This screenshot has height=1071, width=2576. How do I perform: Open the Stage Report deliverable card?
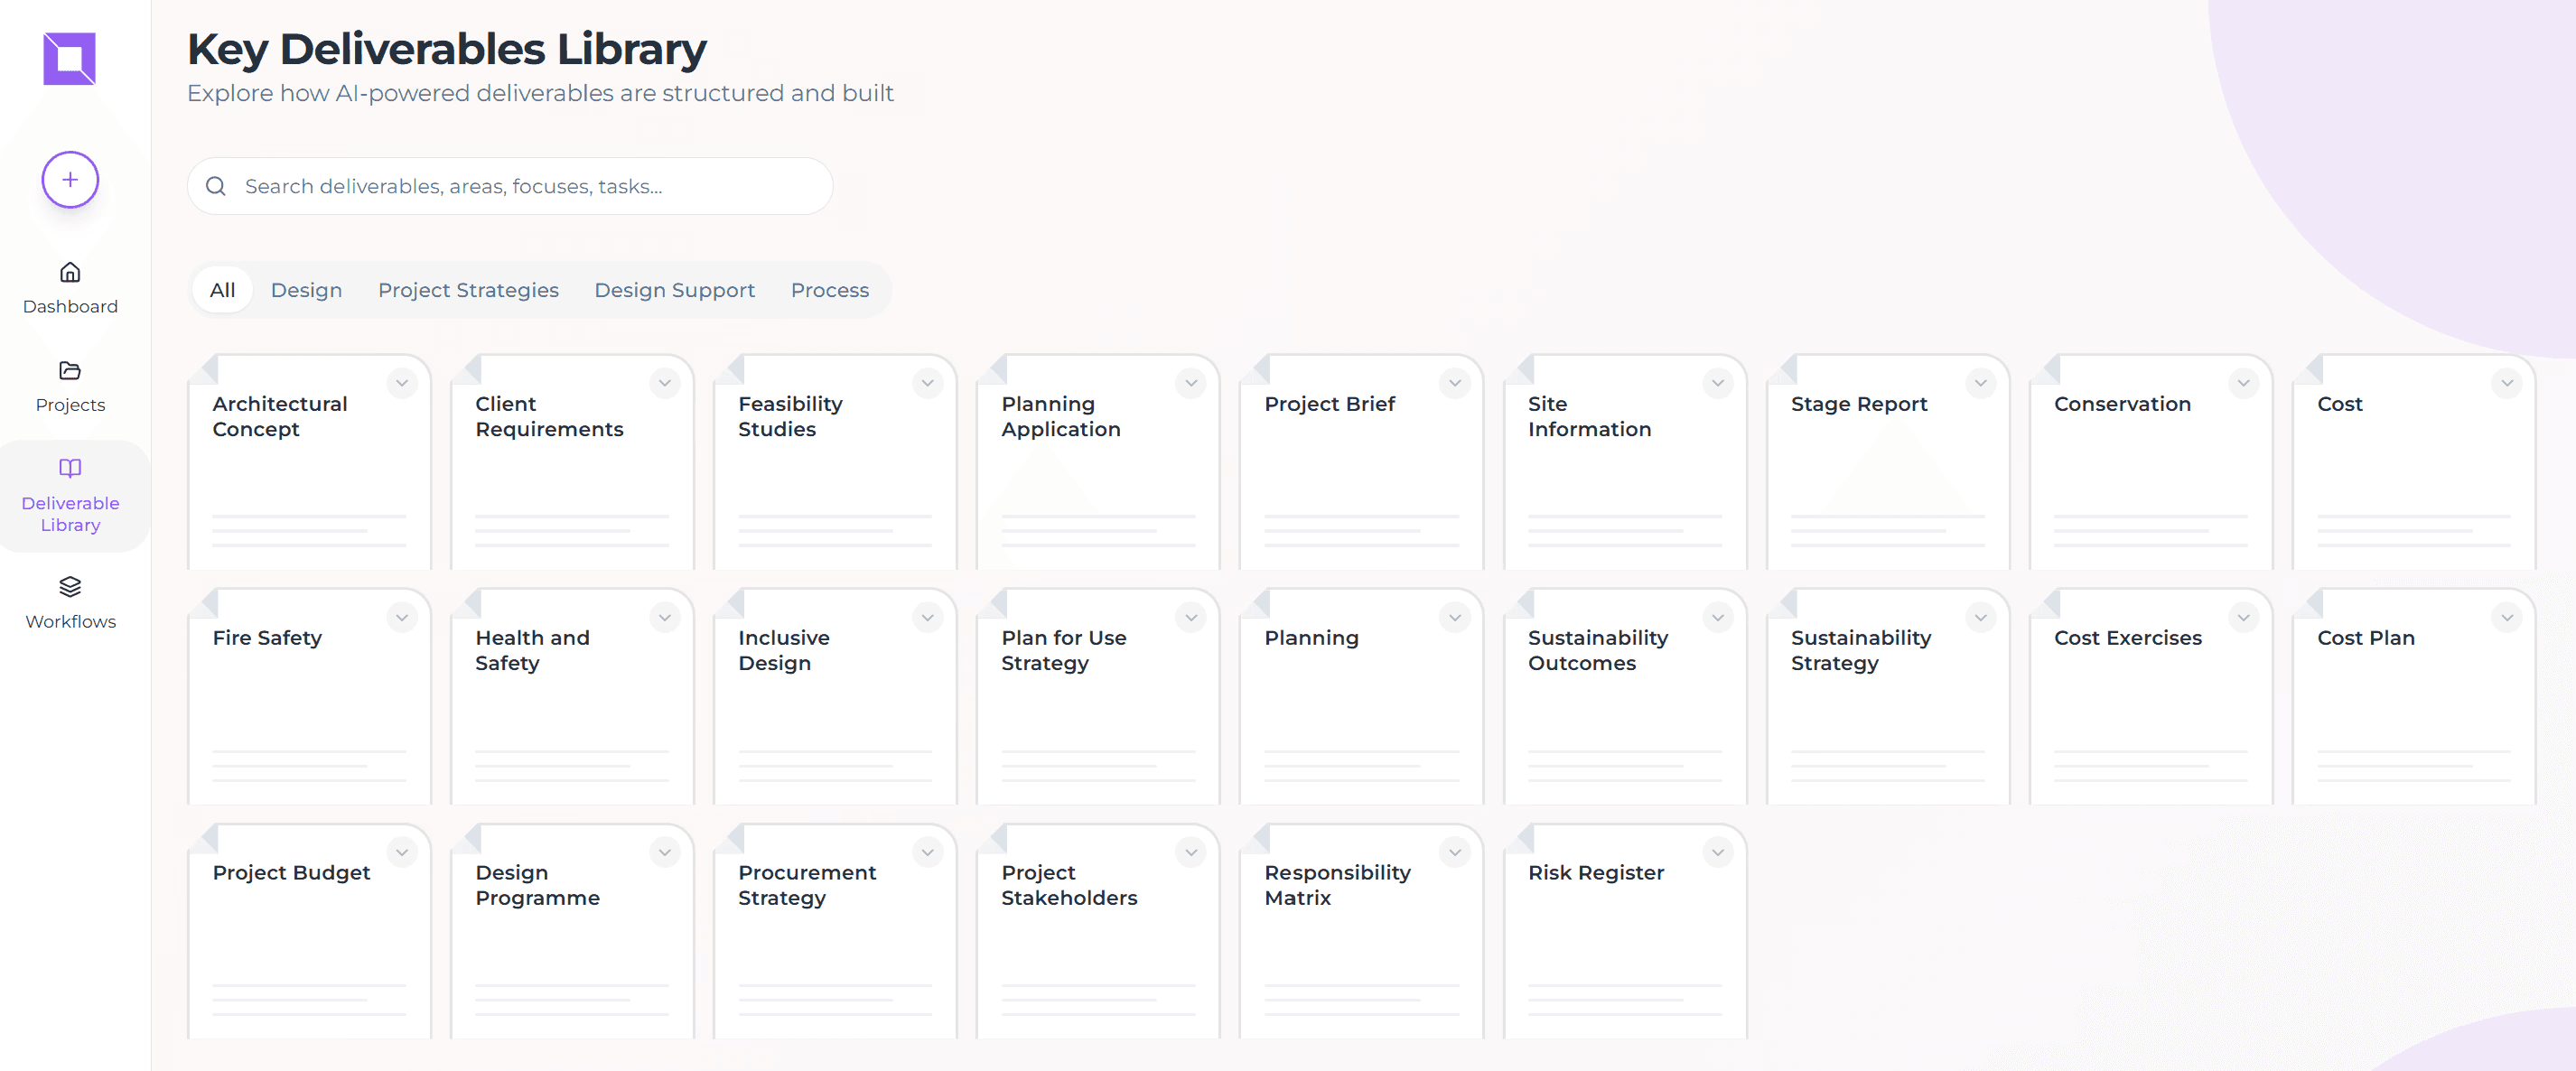coord(1888,462)
